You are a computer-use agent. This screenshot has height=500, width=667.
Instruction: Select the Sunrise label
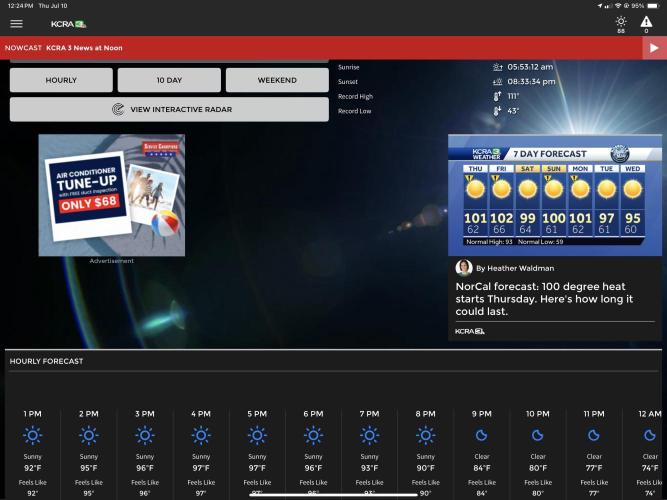[x=349, y=67]
